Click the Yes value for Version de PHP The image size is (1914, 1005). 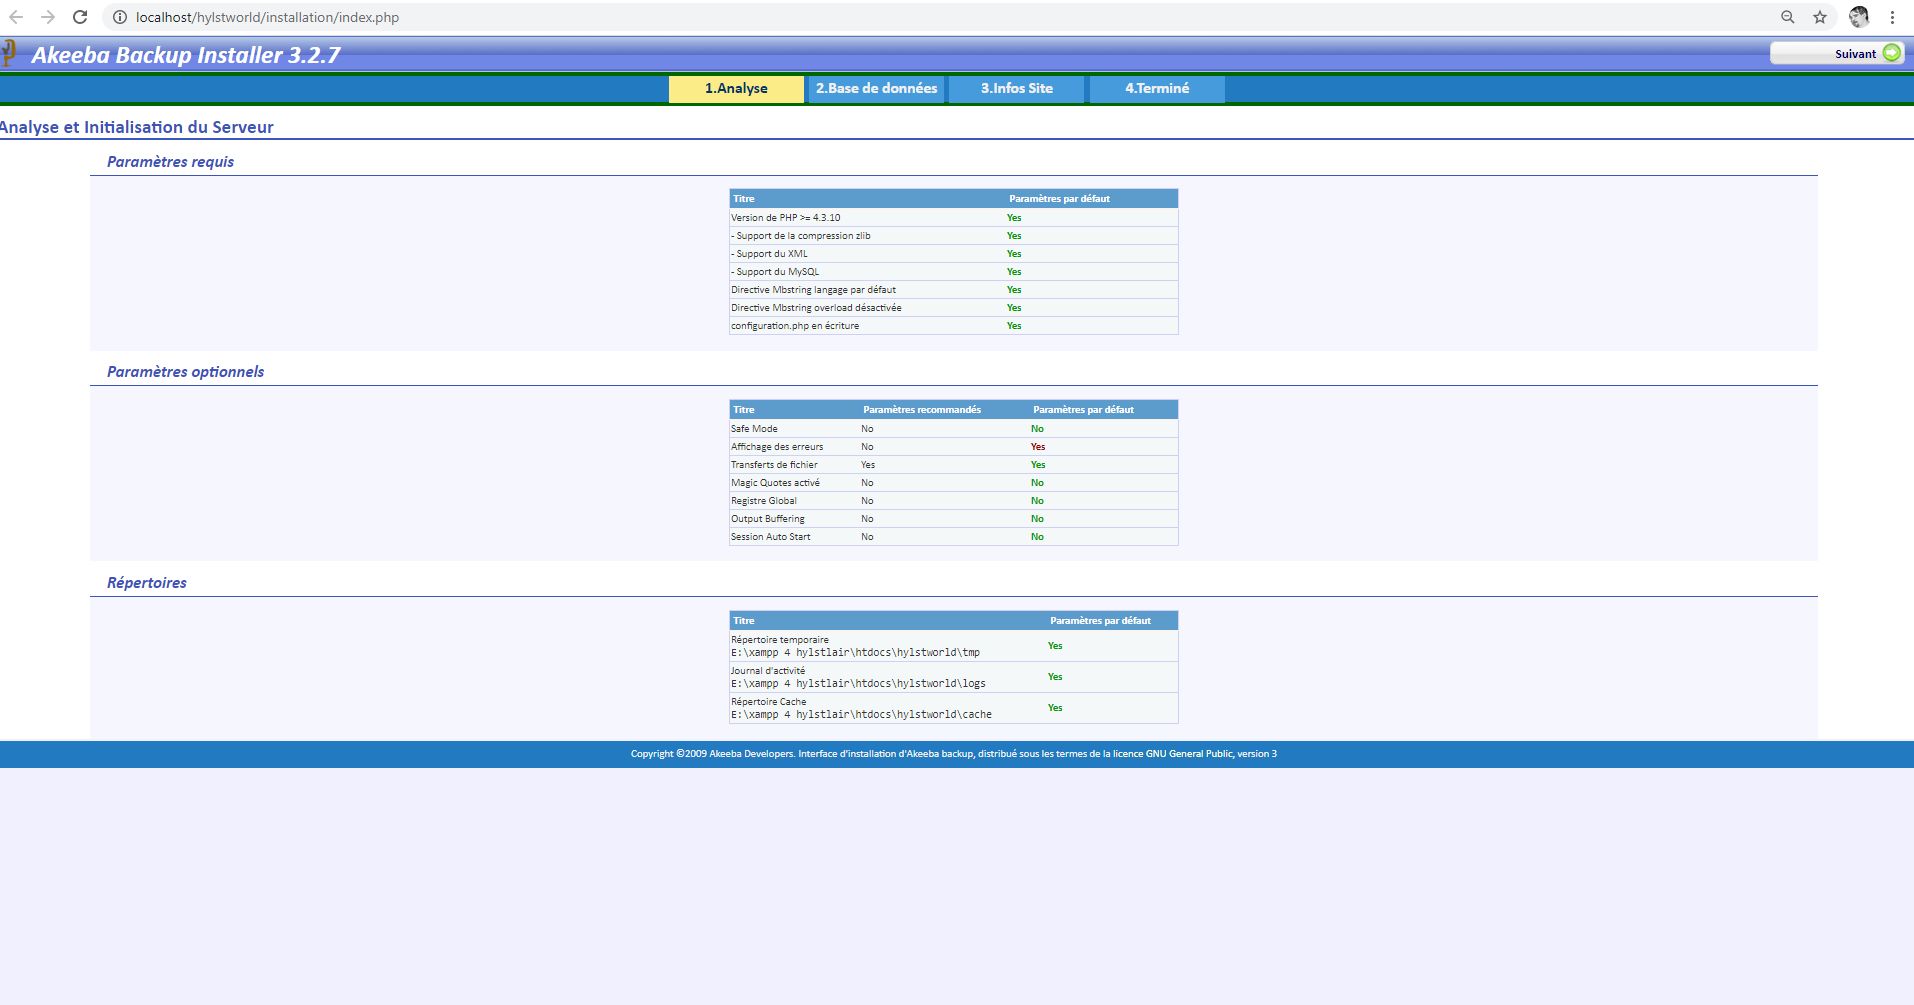click(x=1014, y=218)
